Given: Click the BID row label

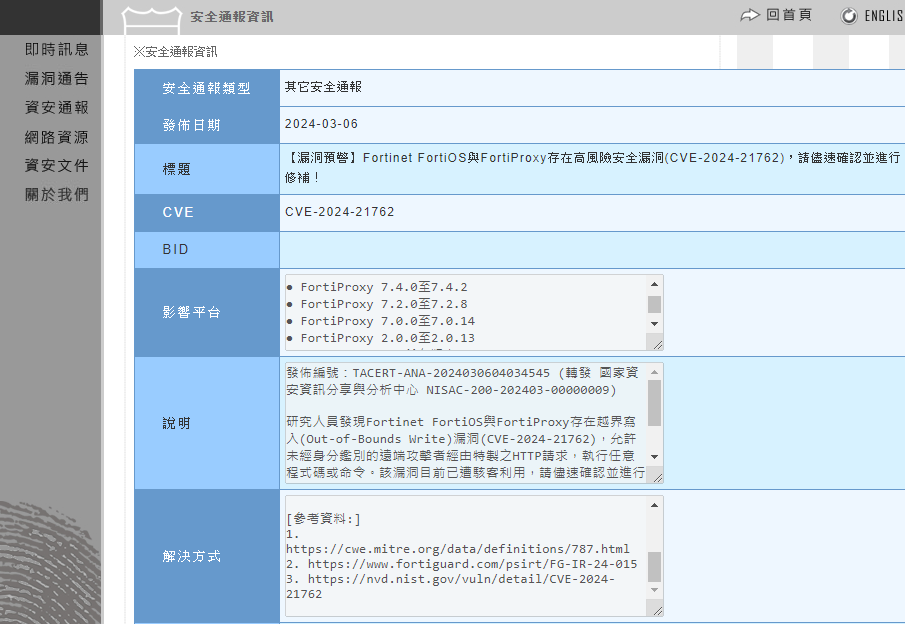Looking at the screenshot, I should pos(175,249).
